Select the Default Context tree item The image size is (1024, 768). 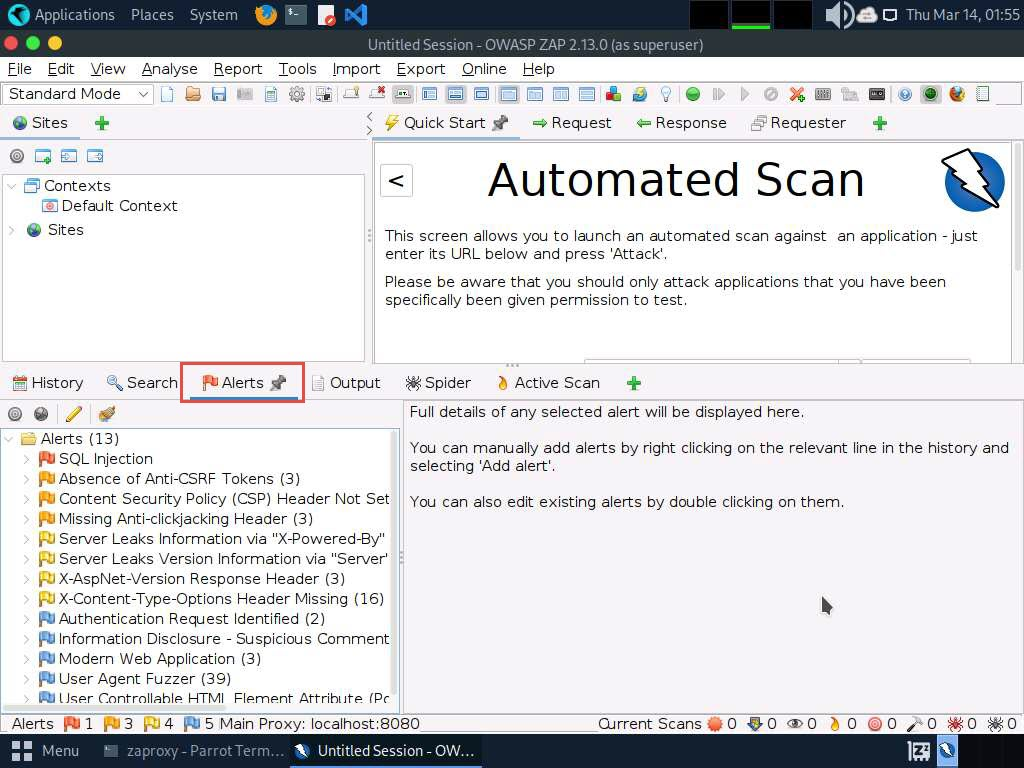tap(119, 206)
